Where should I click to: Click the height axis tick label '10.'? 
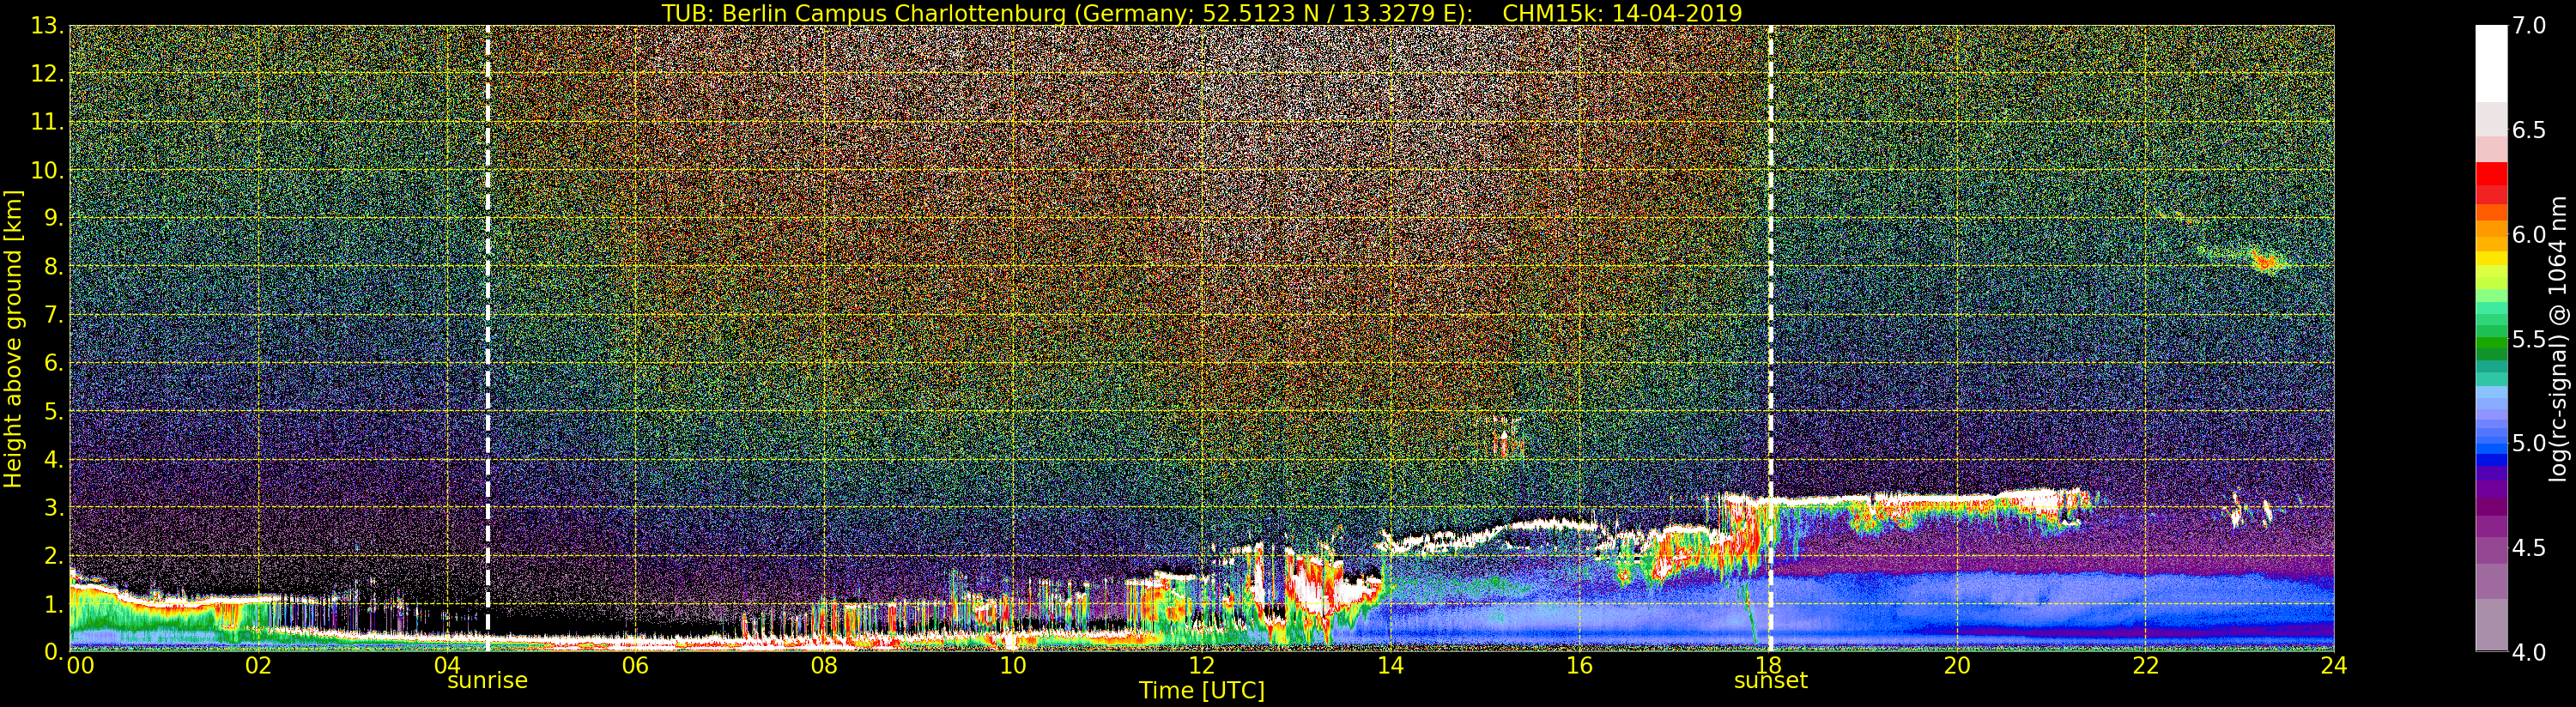tap(46, 170)
